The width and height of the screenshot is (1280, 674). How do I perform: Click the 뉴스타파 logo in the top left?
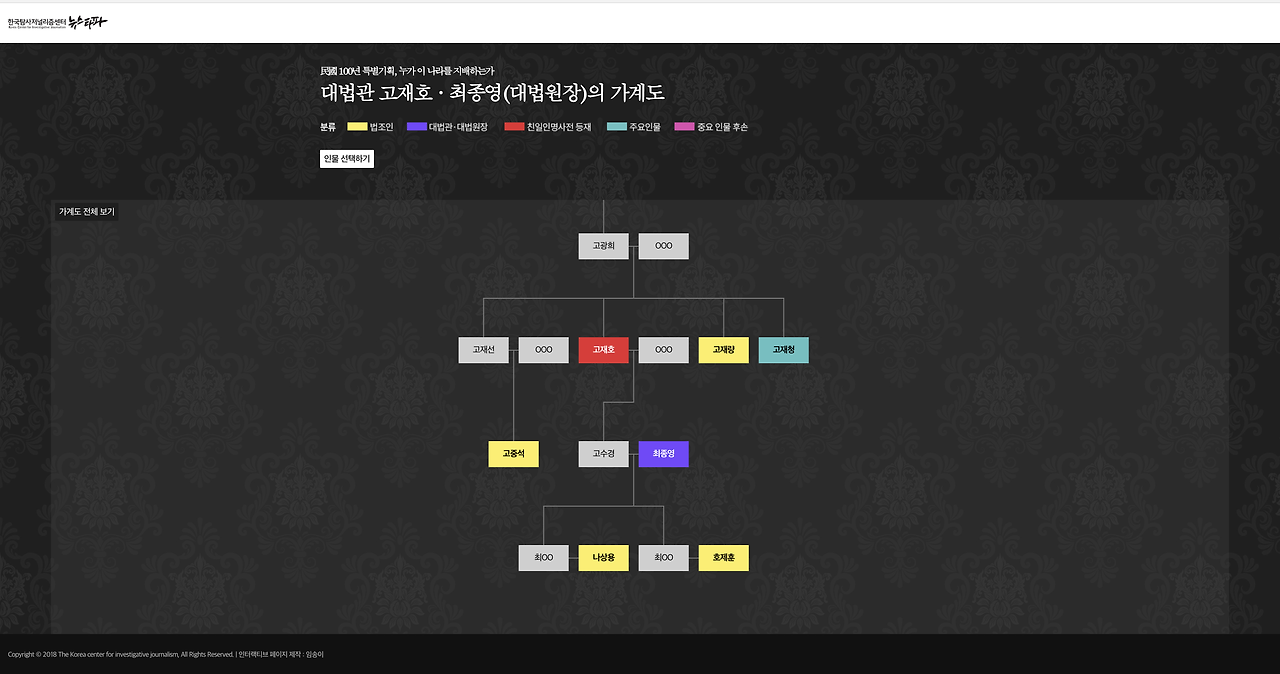coord(58,21)
